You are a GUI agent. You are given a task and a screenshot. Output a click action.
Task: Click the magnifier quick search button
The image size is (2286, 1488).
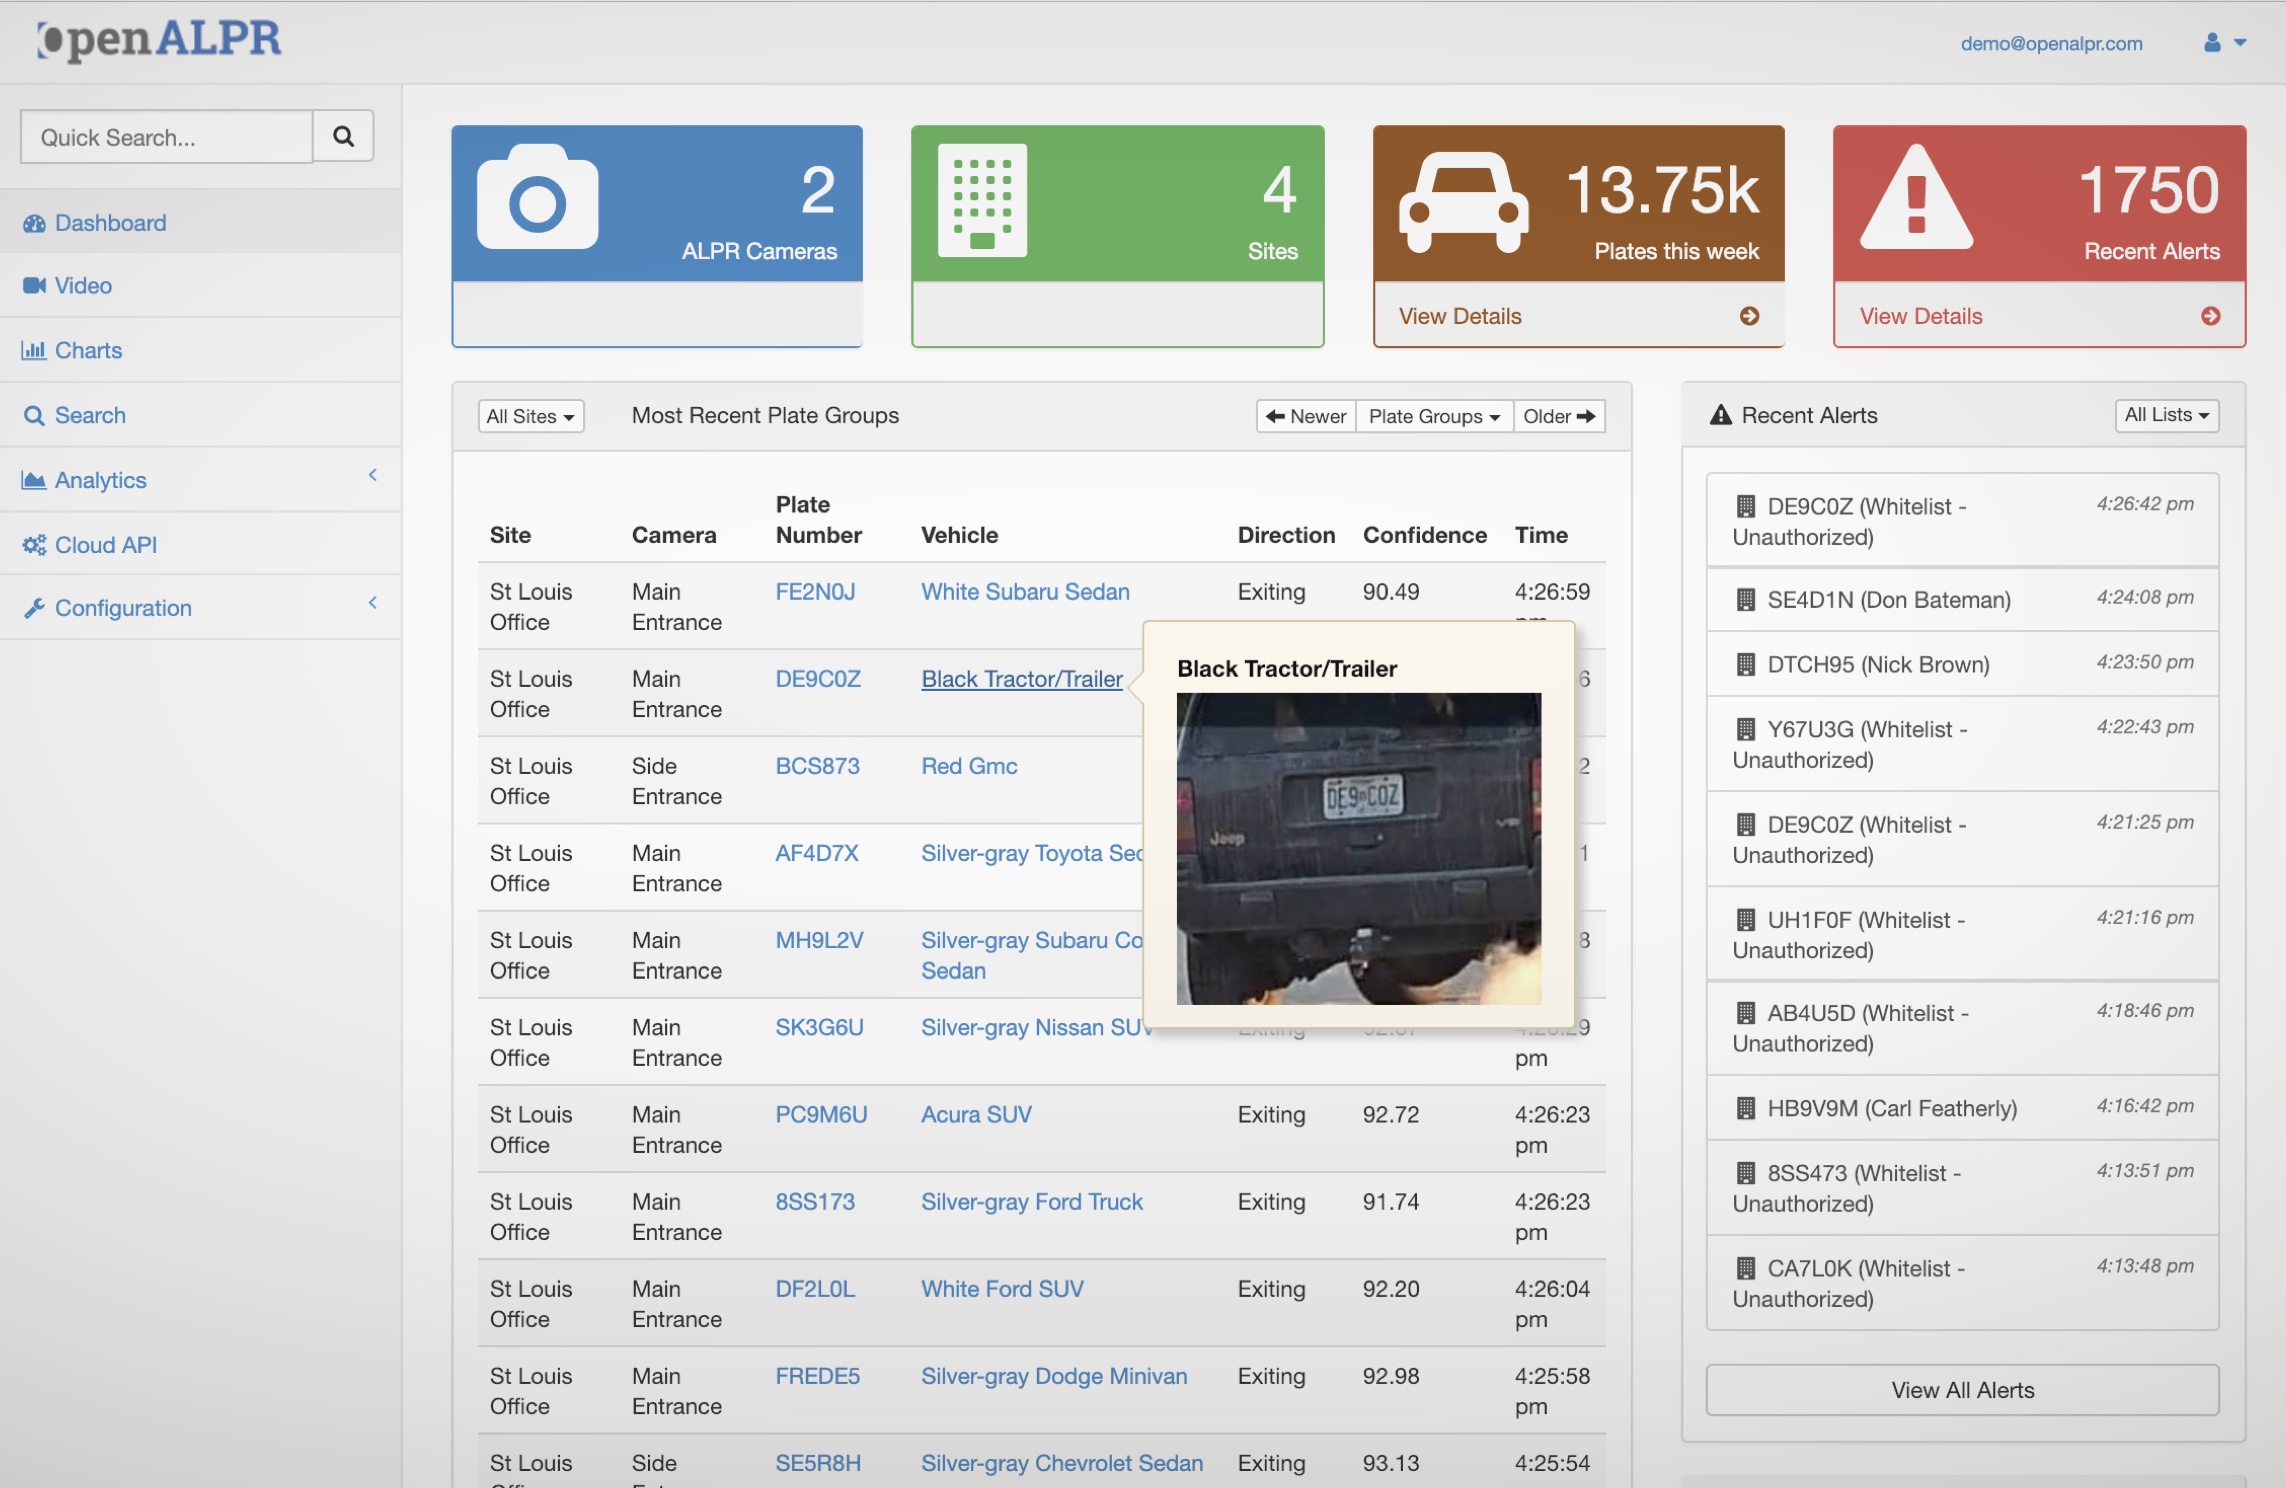(x=343, y=136)
